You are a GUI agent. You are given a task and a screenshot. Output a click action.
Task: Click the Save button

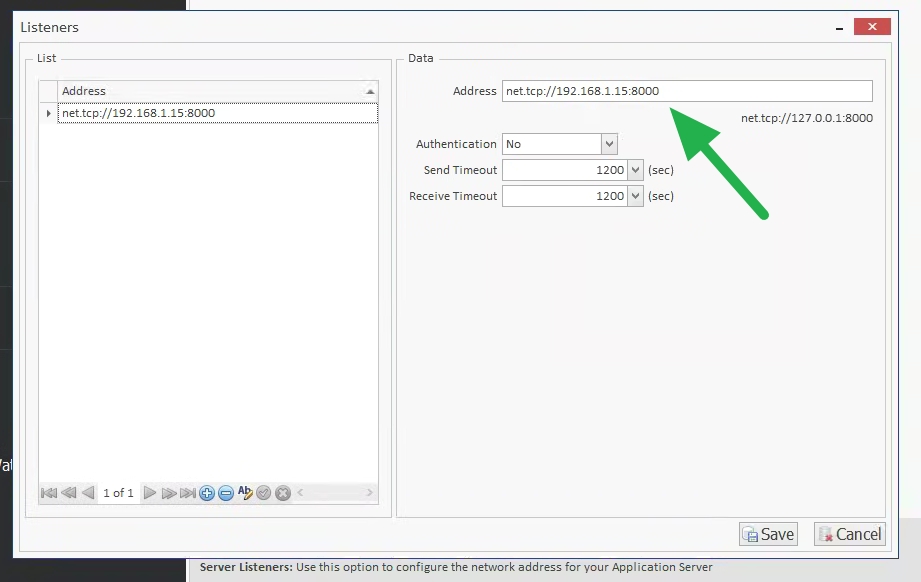[768, 534]
